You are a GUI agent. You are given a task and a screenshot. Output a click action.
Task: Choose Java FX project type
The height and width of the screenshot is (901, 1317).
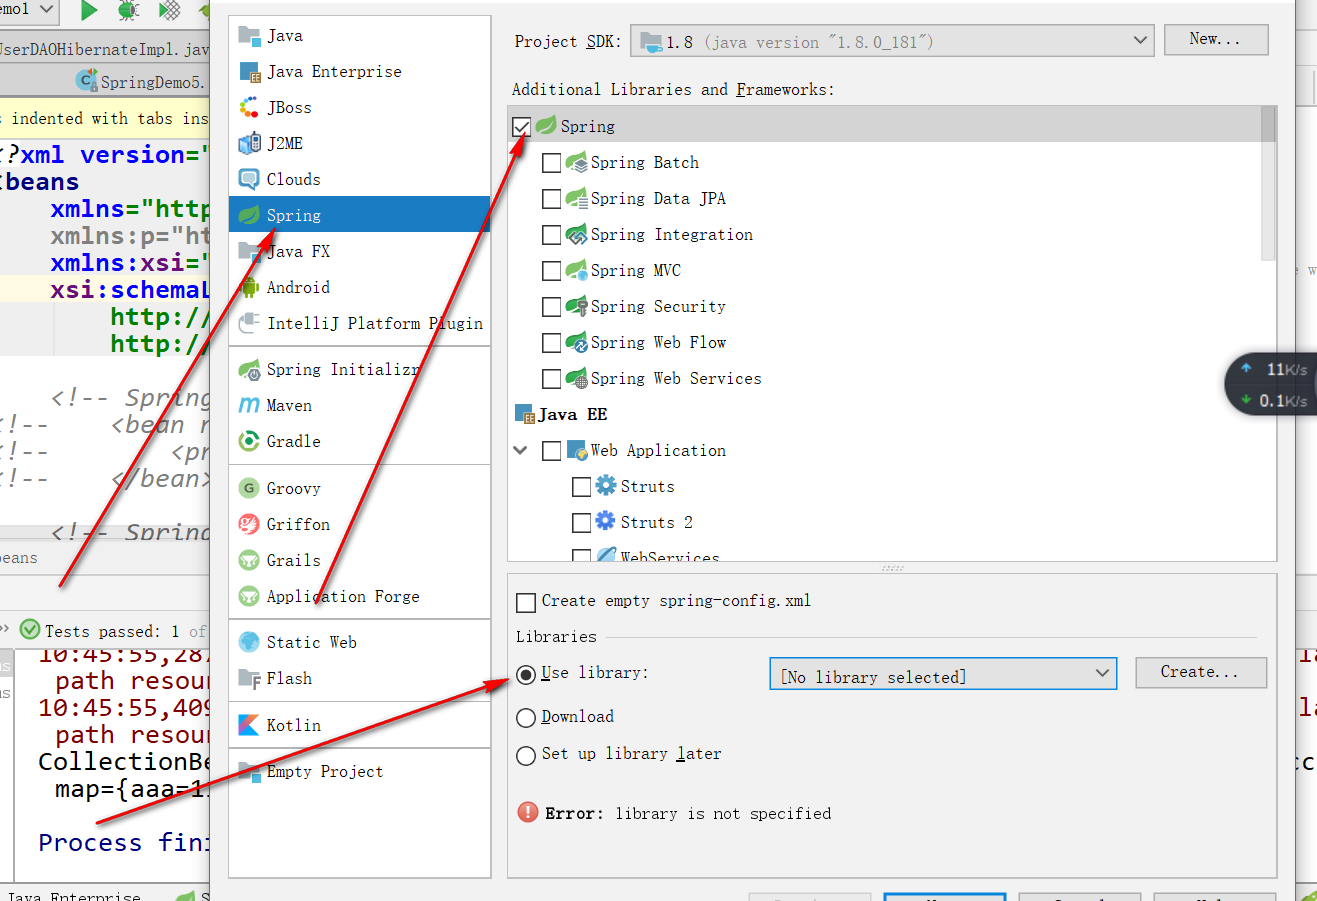click(360, 252)
